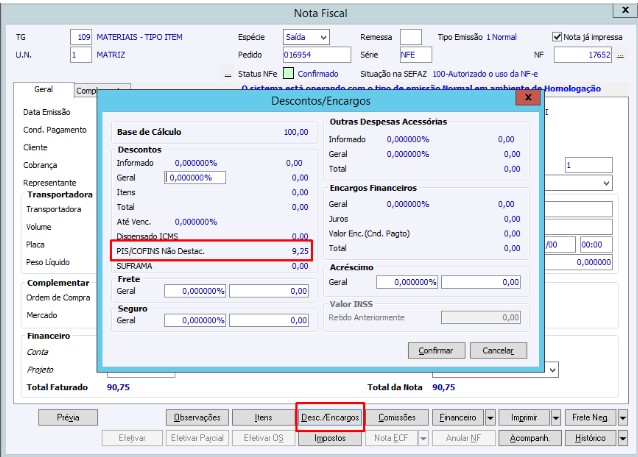Viewport: 638px width, 457px height.
Task: Click the 100-Autorizado o uso da NF-e text
Action: coord(485,74)
